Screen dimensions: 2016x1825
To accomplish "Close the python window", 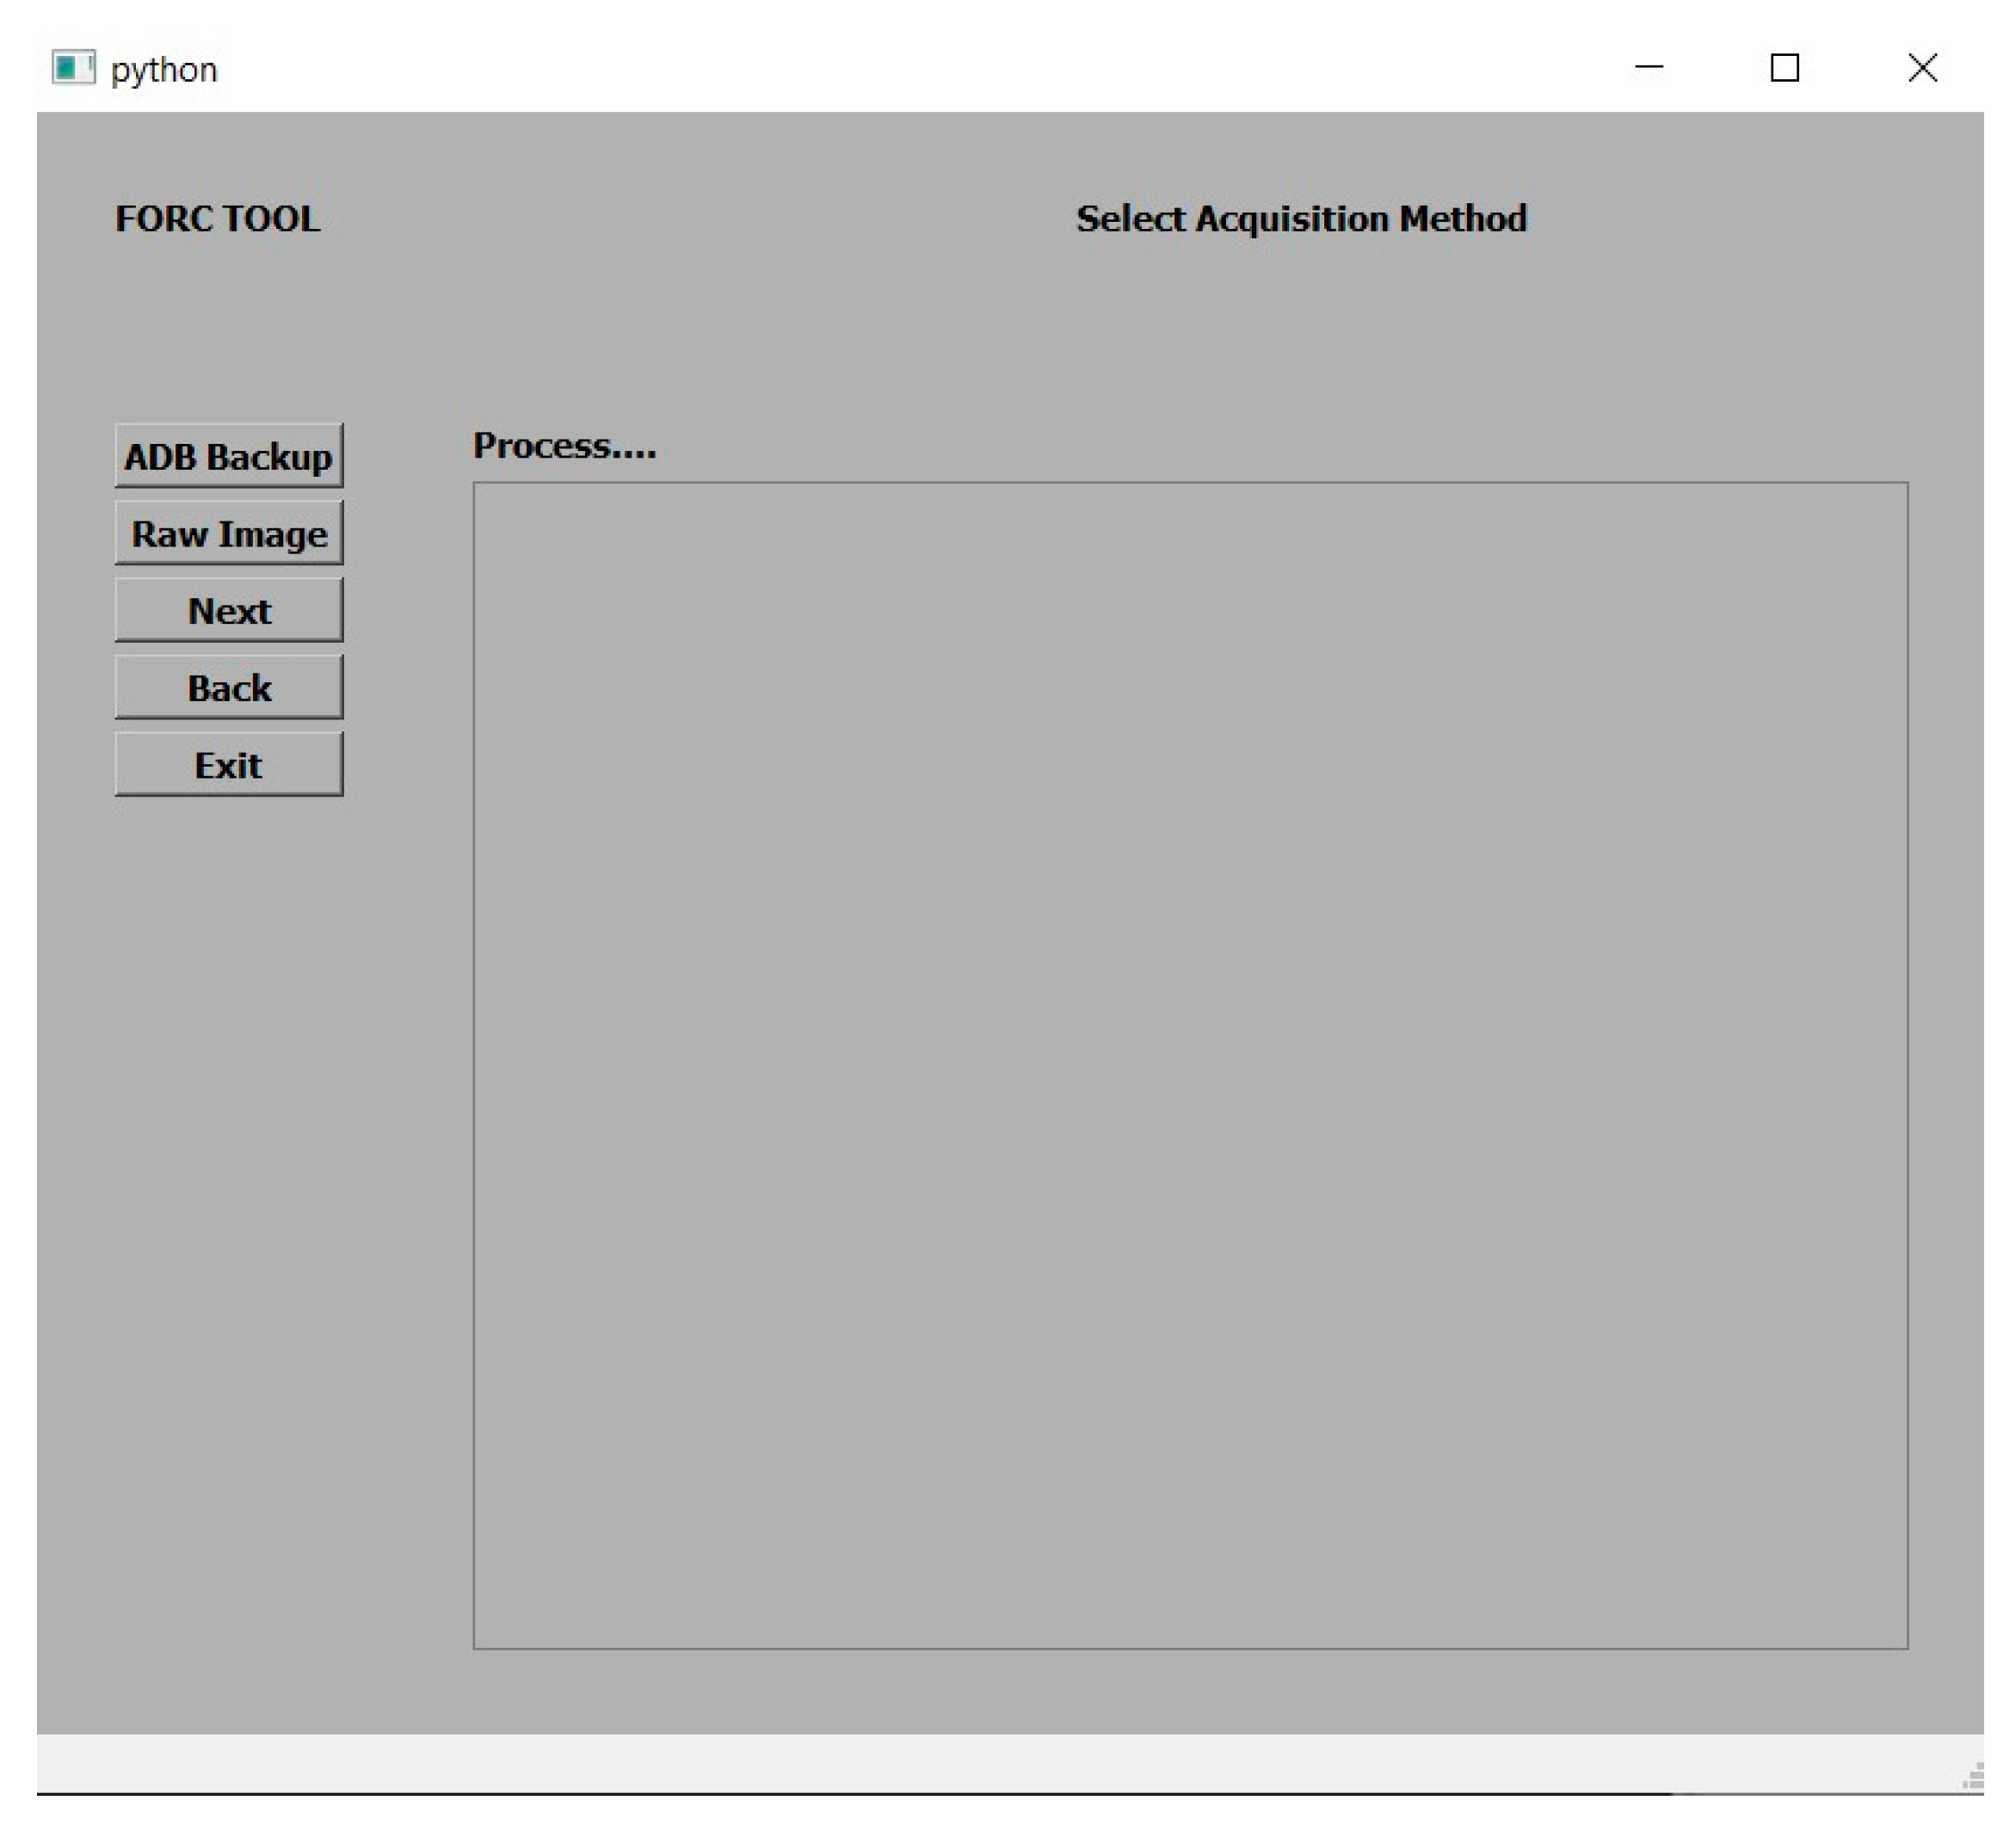I will (1921, 68).
